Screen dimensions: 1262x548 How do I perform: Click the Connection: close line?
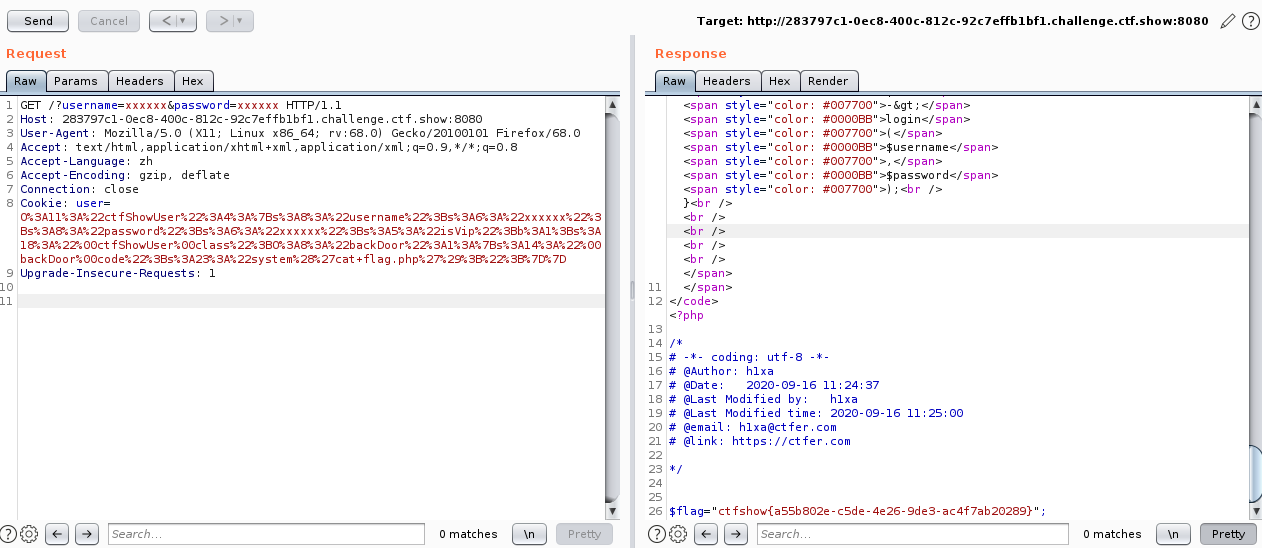80,189
